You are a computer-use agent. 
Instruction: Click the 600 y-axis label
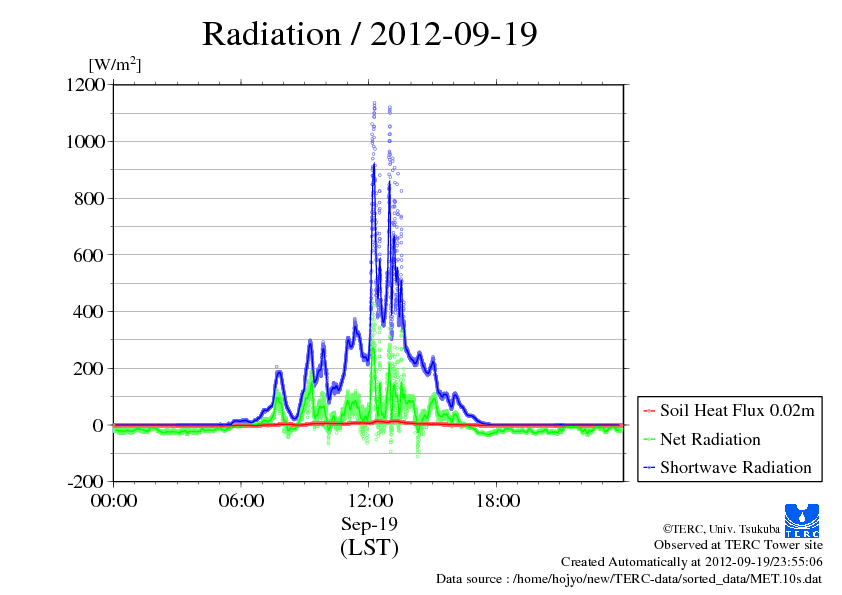[89, 255]
